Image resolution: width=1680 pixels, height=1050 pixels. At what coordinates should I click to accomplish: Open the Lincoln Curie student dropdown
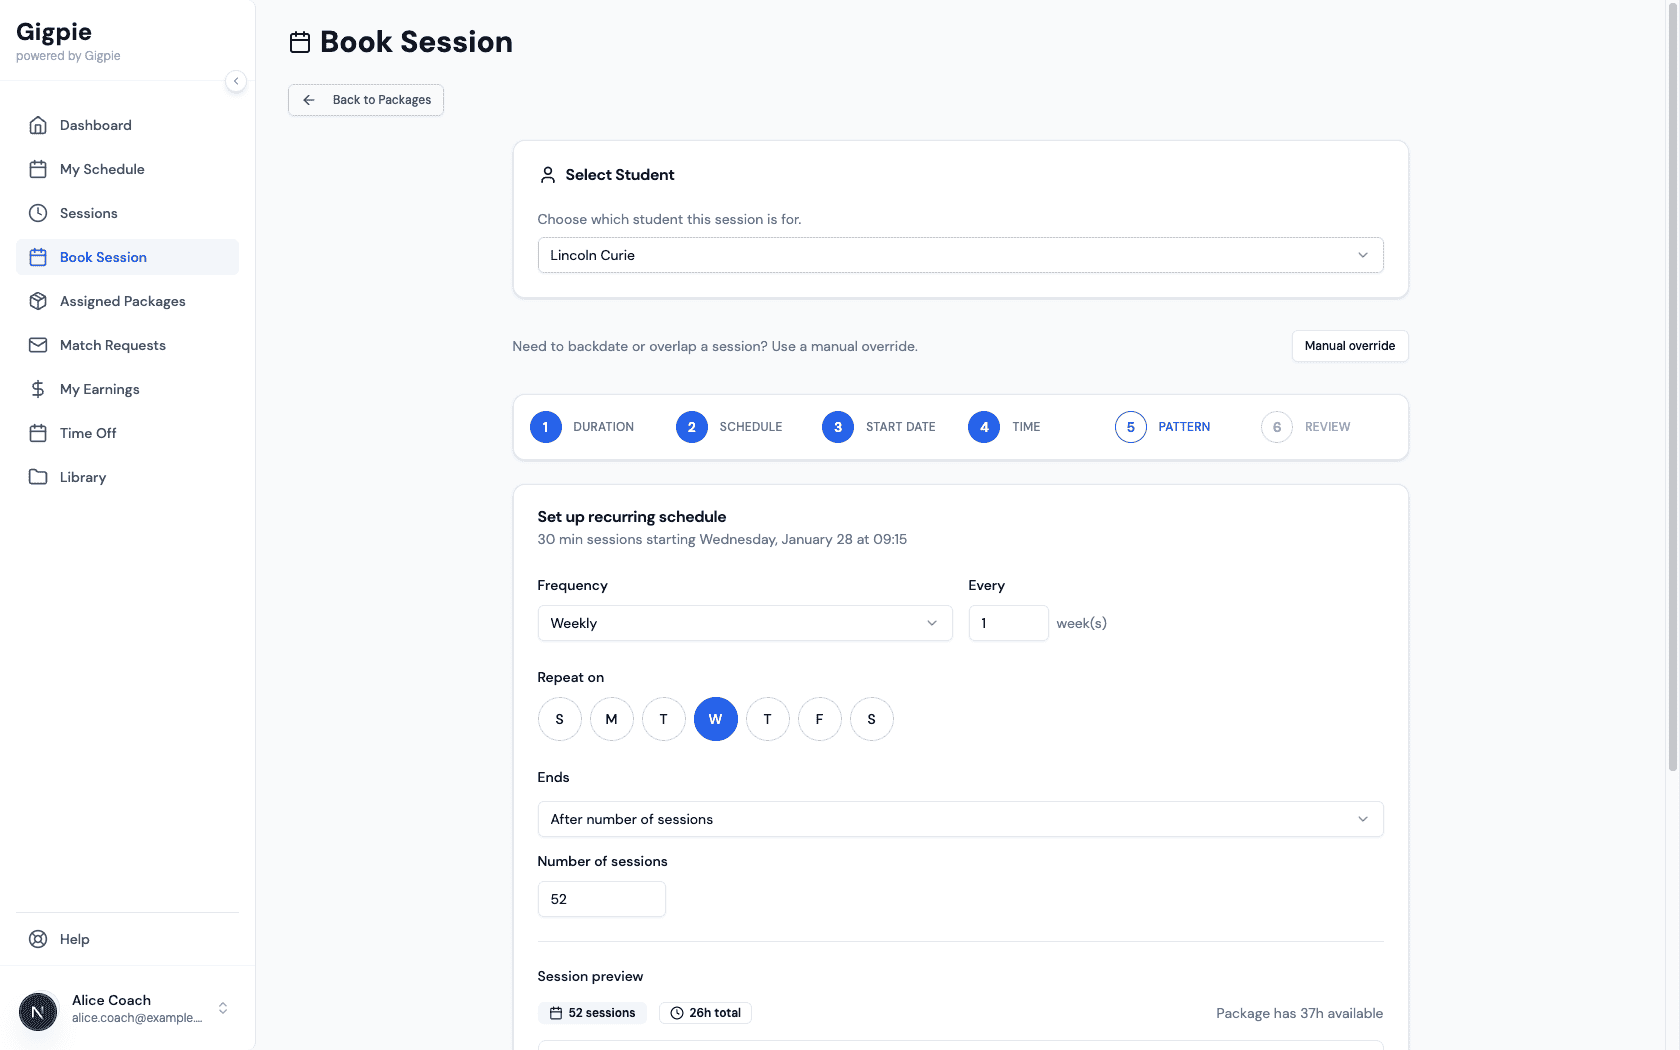(960, 255)
